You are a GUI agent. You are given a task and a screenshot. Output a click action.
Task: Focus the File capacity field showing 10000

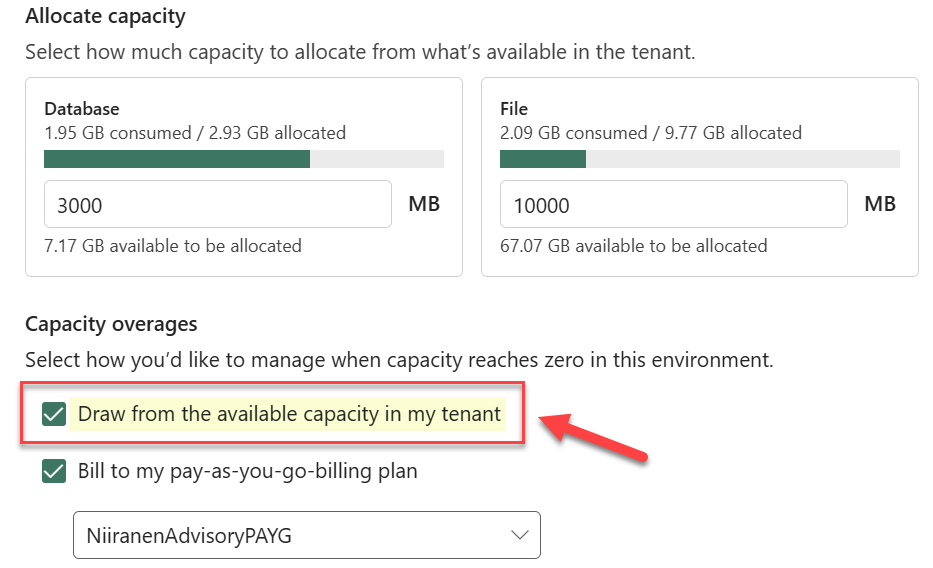[673, 205]
